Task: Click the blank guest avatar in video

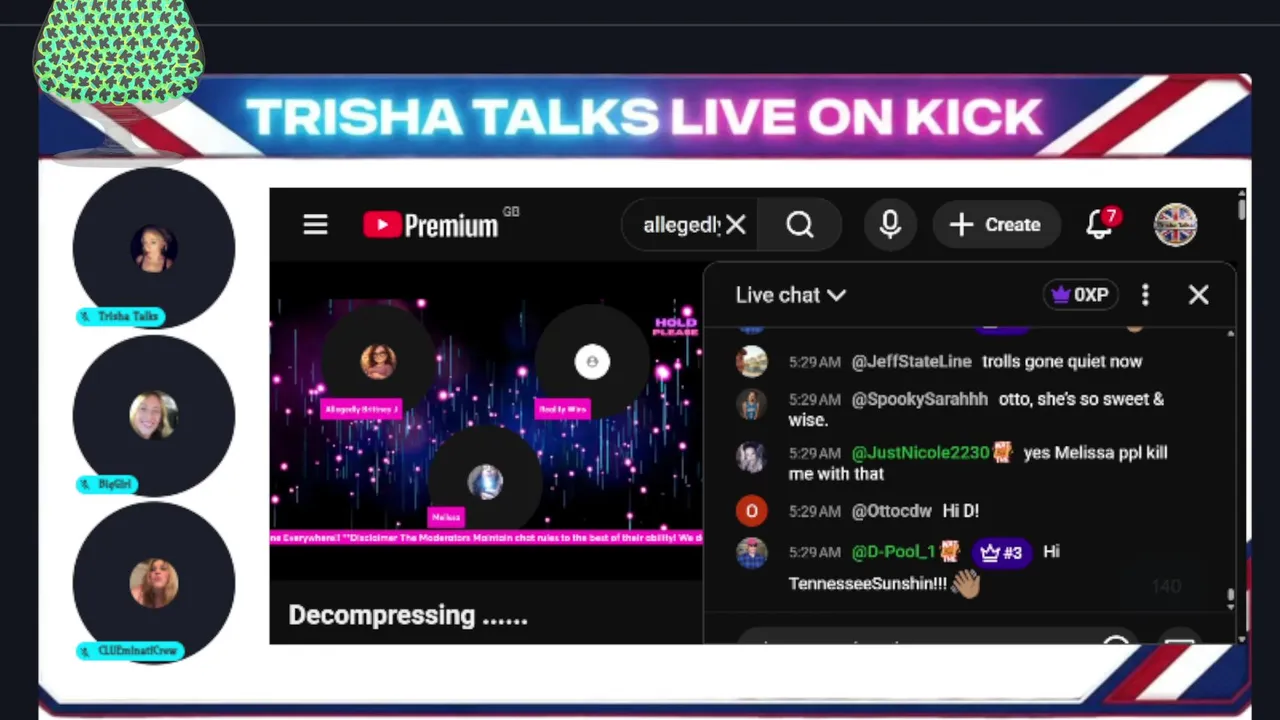Action: point(592,361)
